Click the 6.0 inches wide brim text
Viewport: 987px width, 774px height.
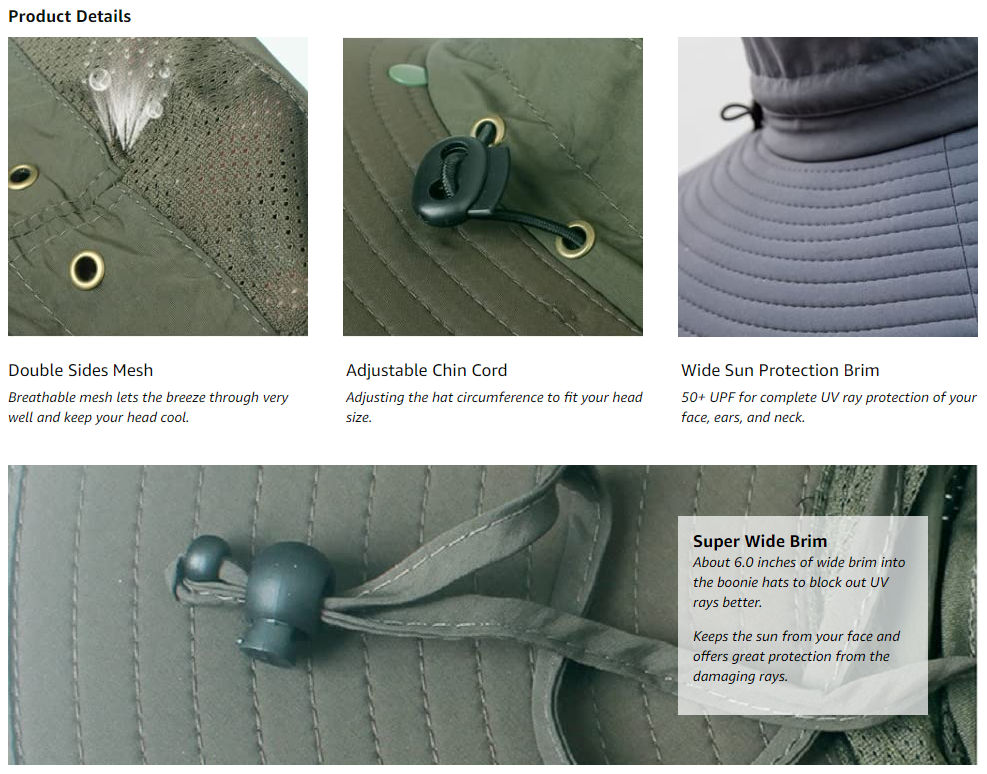pos(799,582)
